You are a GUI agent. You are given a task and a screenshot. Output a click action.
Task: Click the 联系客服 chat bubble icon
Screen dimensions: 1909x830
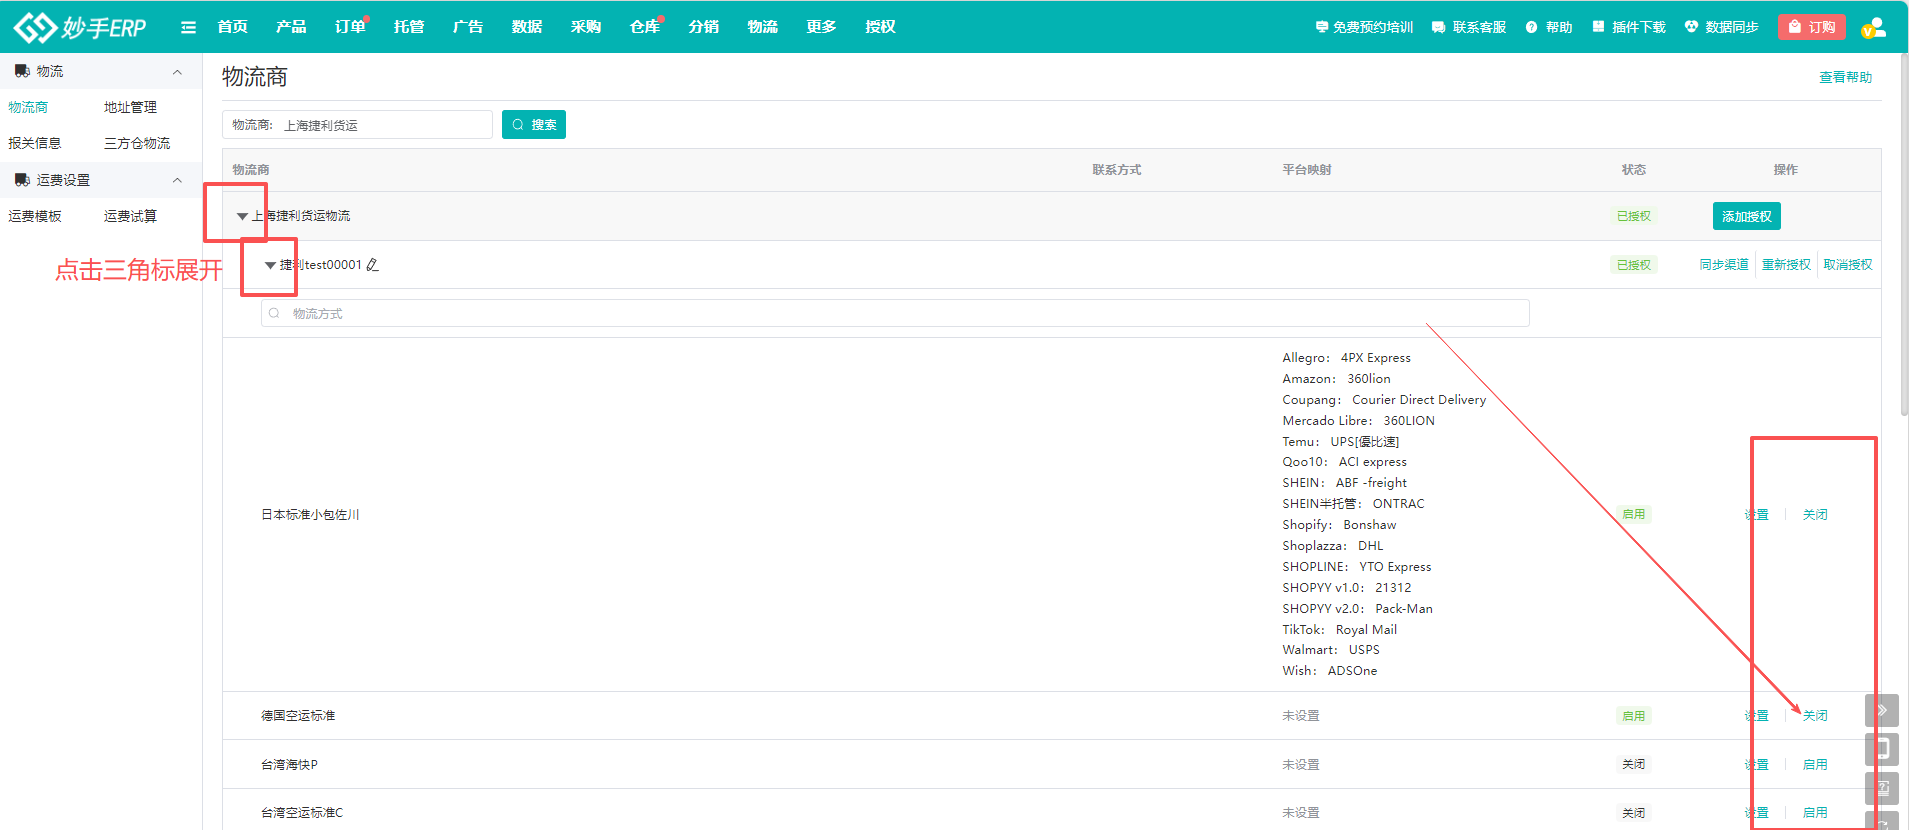(x=1438, y=27)
